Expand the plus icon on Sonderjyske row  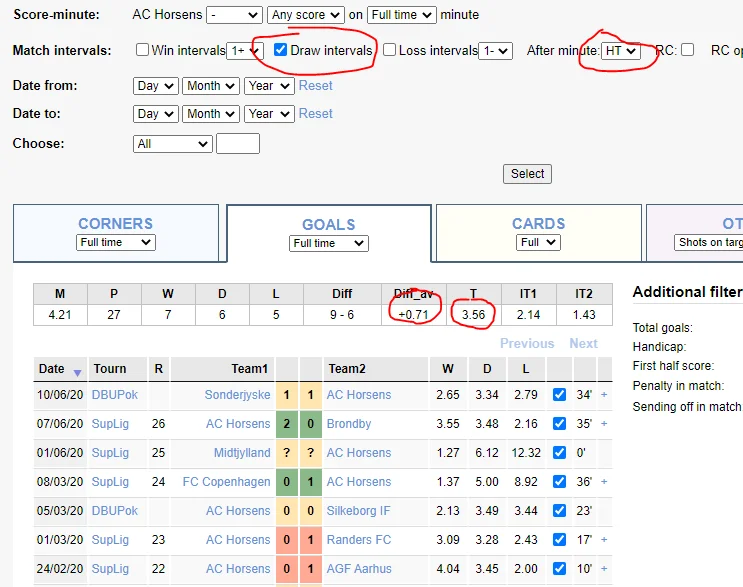(x=604, y=395)
